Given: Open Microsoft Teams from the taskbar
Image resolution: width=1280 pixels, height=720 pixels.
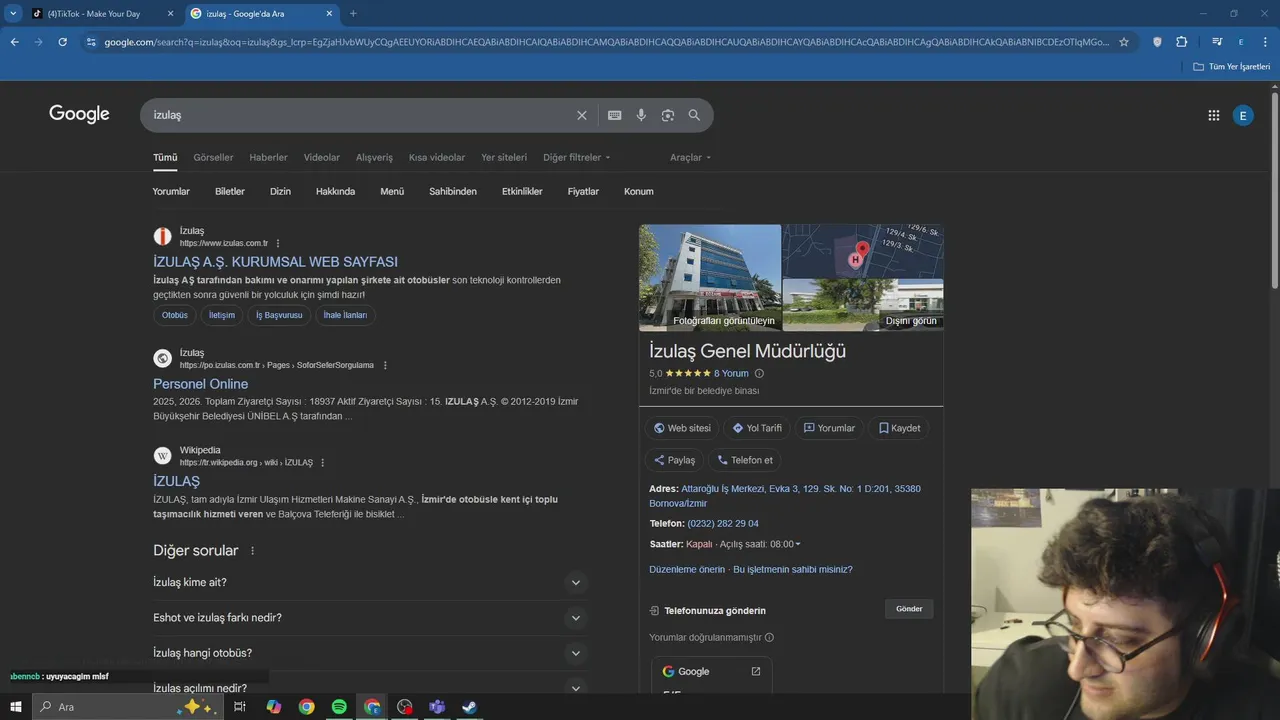Looking at the screenshot, I should [437, 707].
